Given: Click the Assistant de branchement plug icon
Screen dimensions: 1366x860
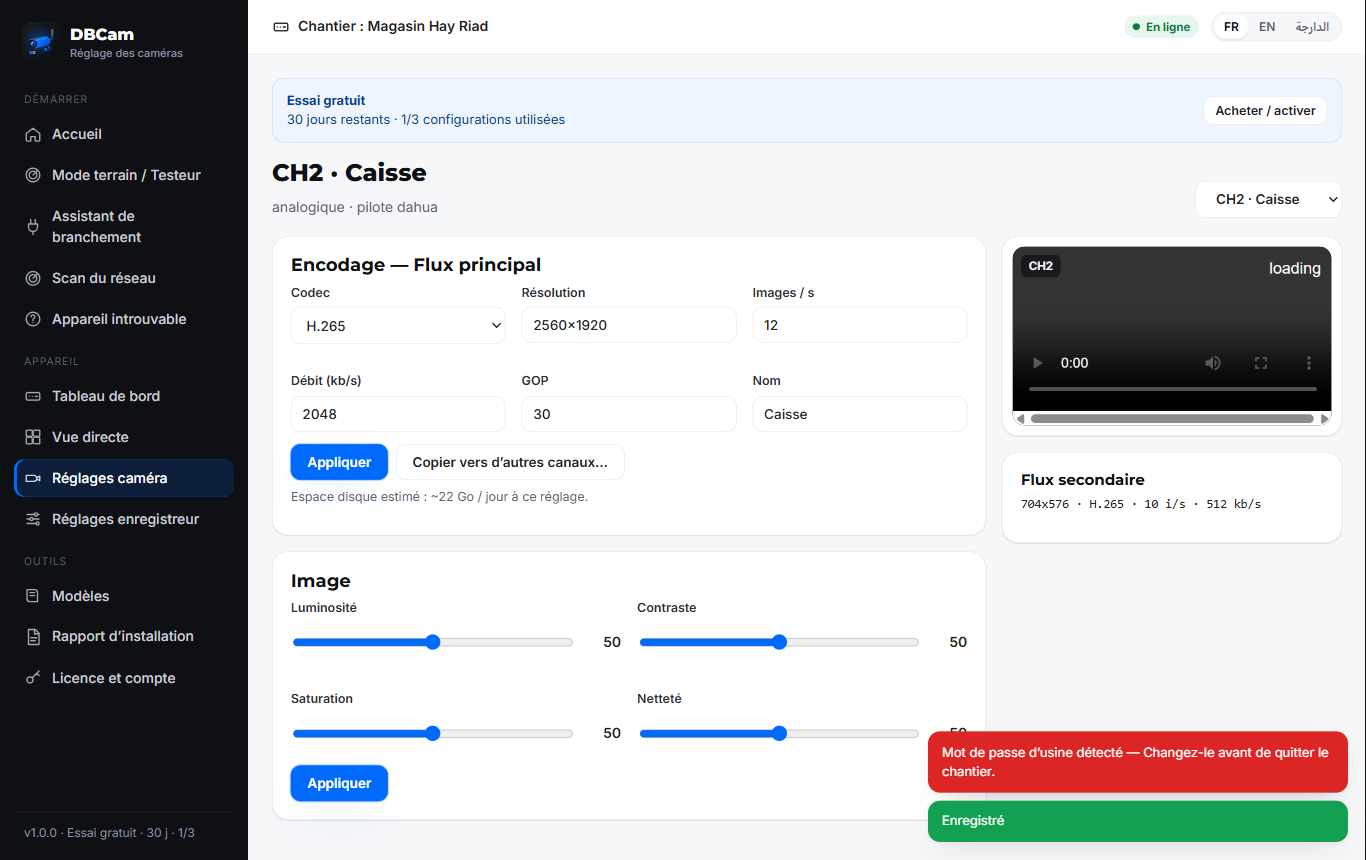Looking at the screenshot, I should [x=33, y=227].
